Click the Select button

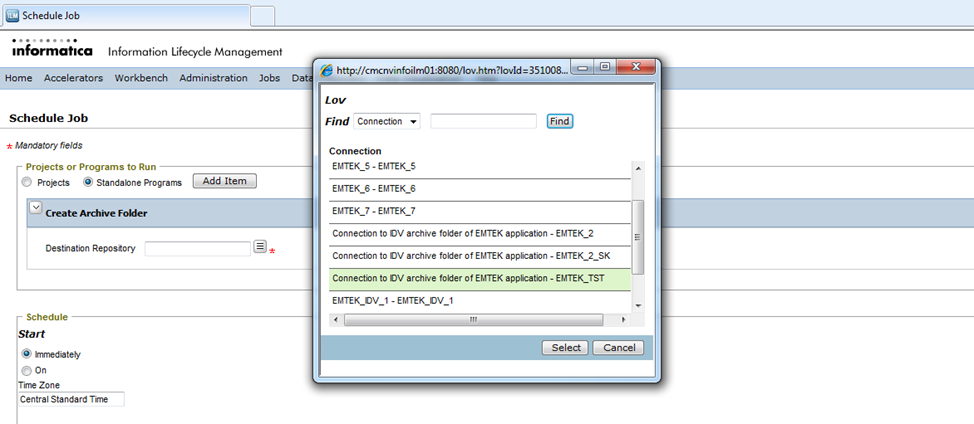[565, 348]
